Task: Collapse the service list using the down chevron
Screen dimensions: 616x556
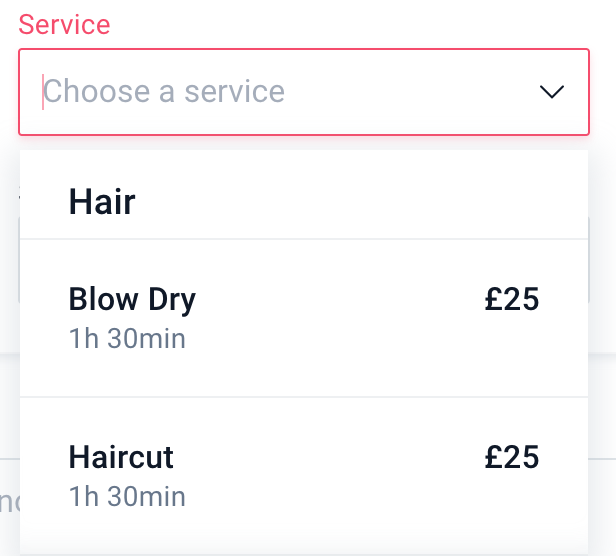Action: pos(551,92)
